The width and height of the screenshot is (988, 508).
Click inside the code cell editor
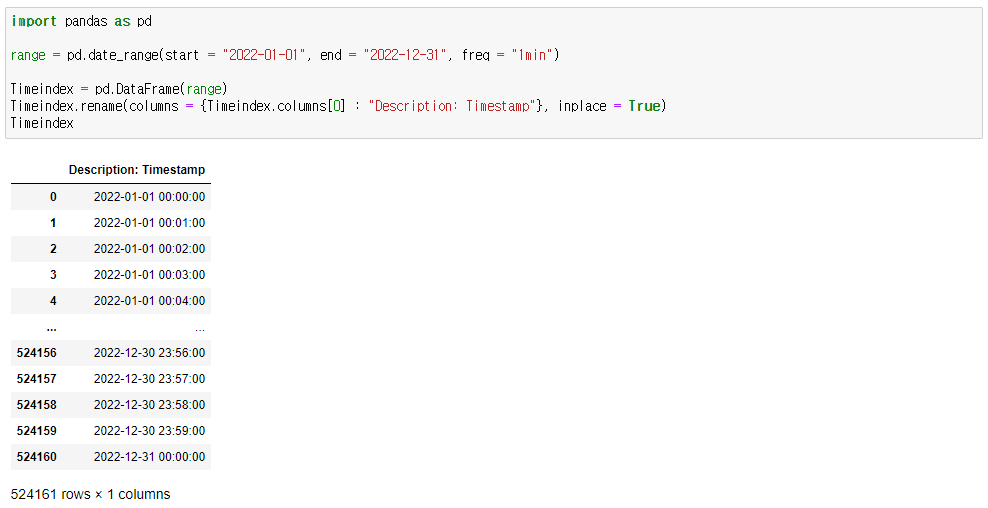pos(494,73)
